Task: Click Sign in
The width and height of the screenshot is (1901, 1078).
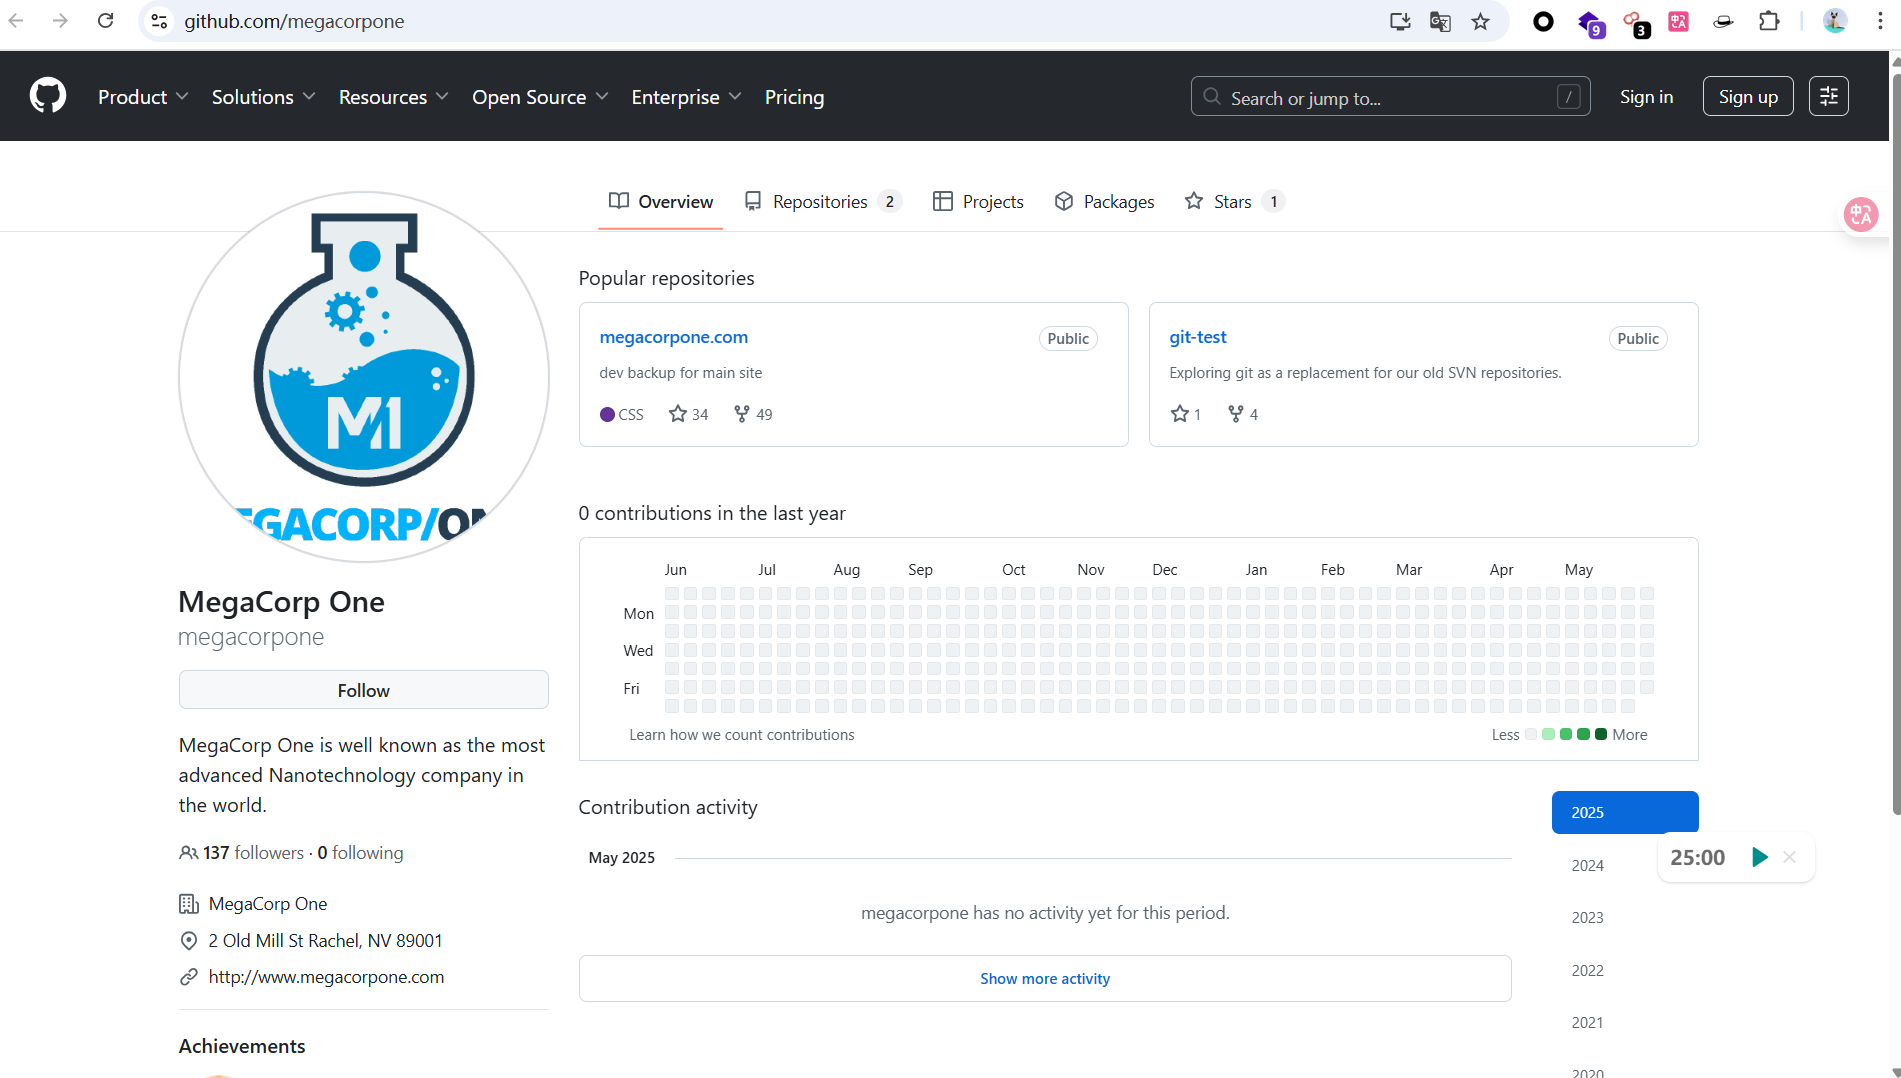Action: pyautogui.click(x=1646, y=97)
